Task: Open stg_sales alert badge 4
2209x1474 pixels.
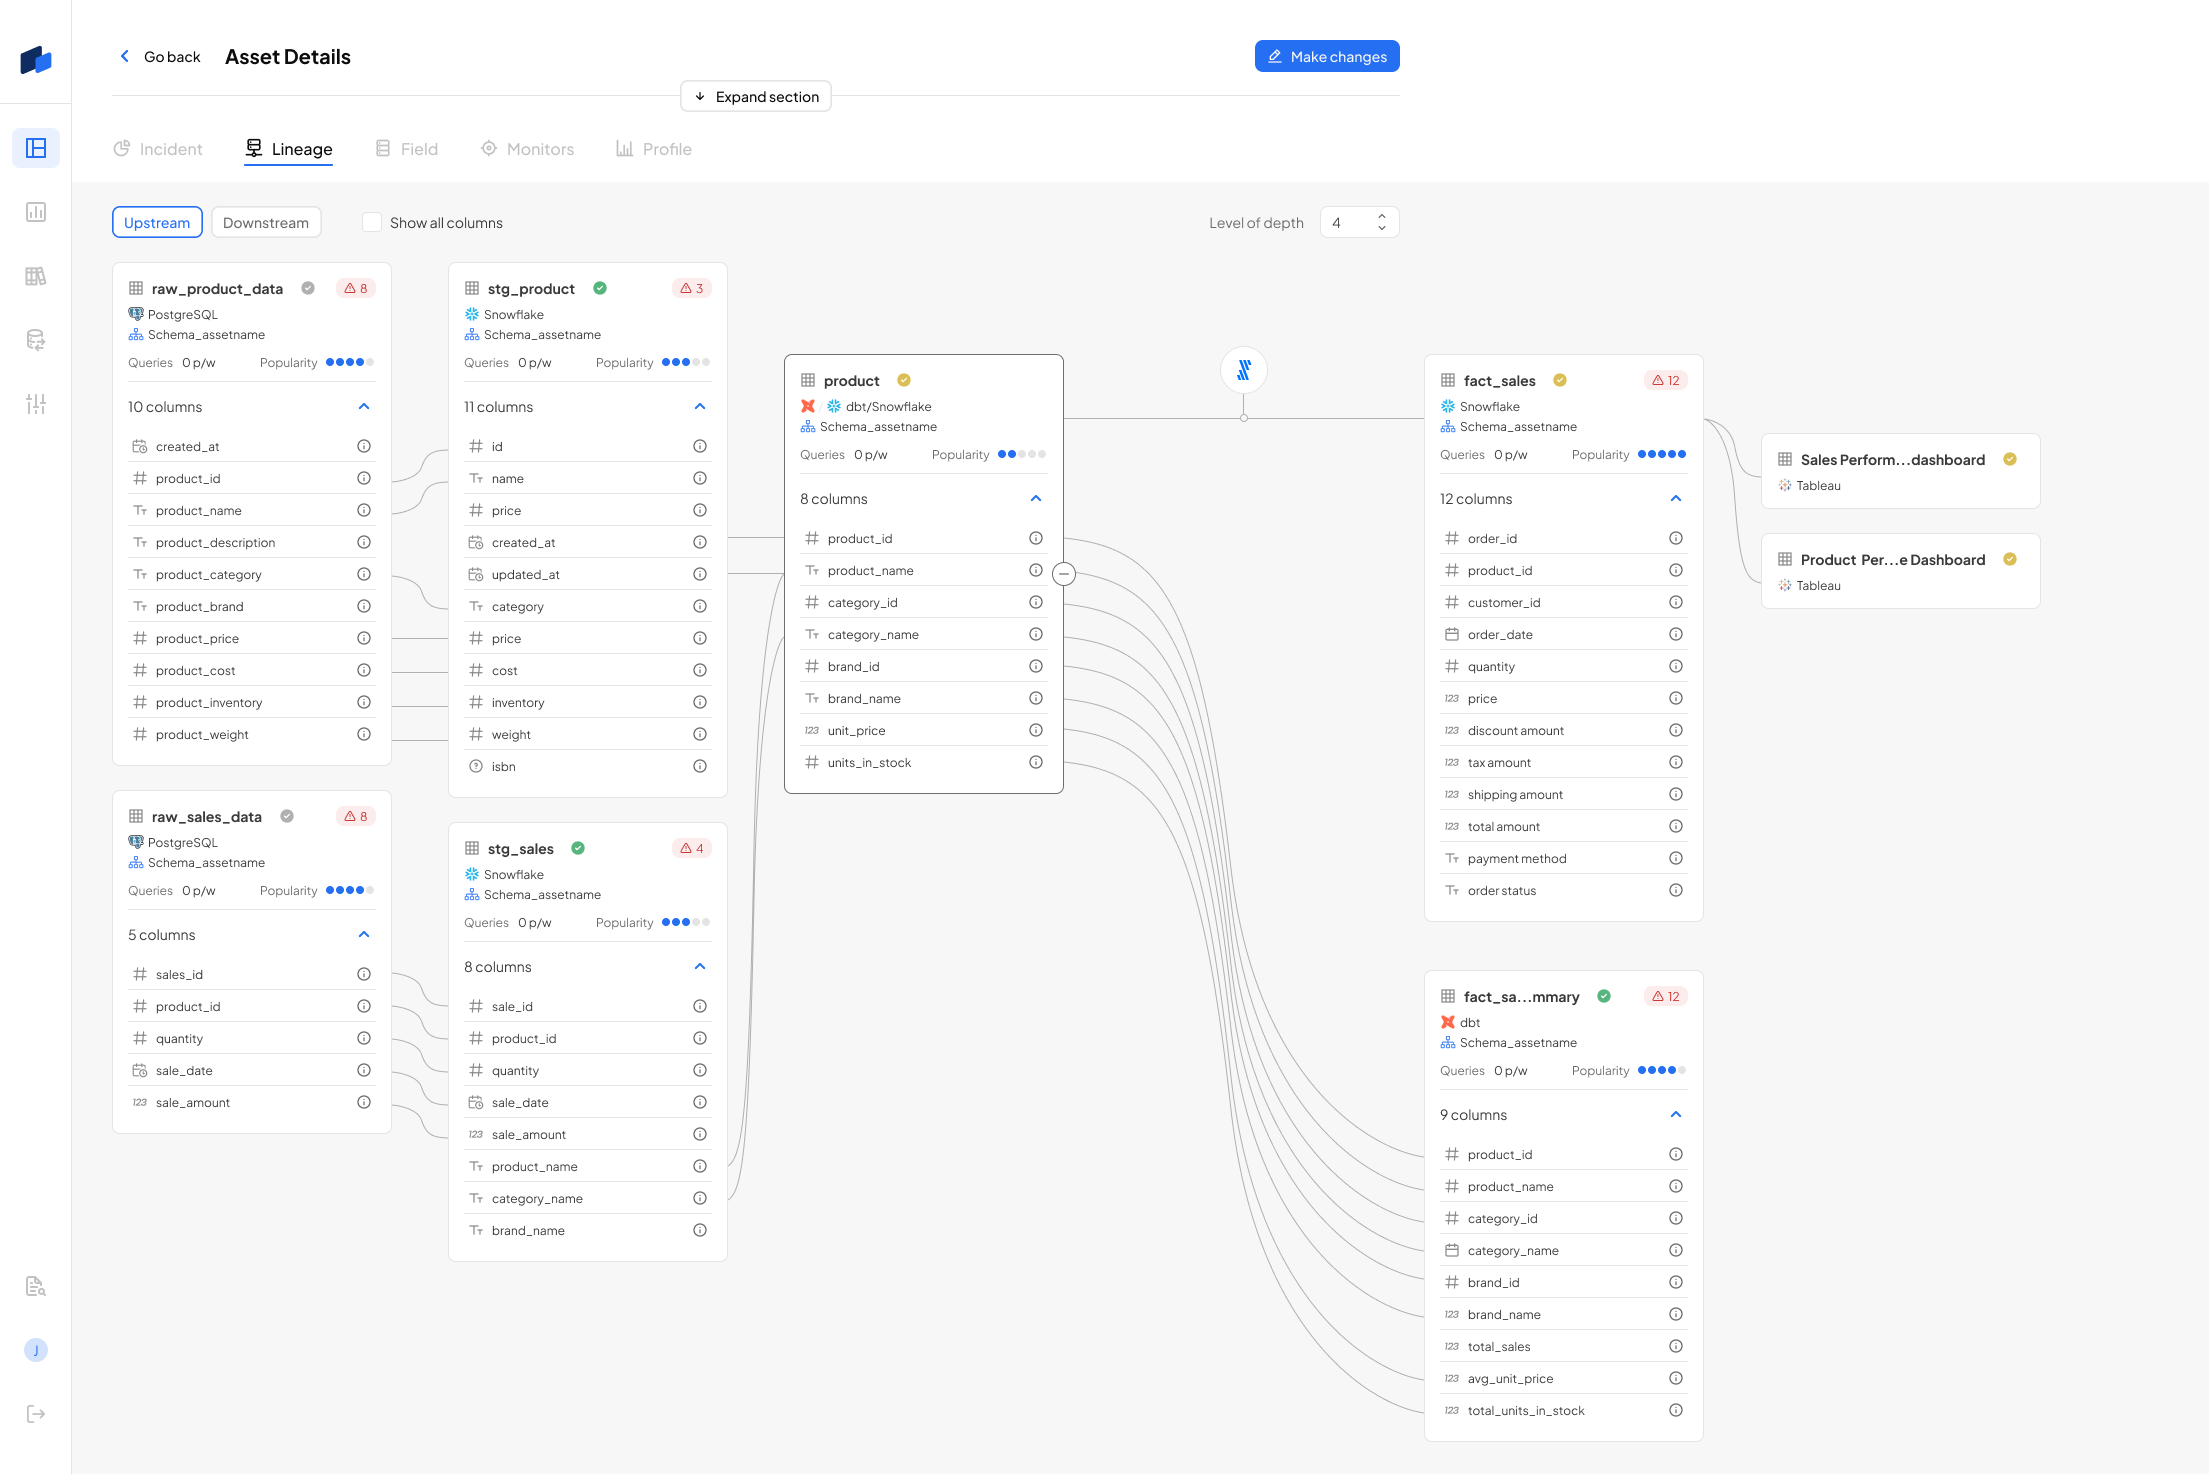Action: click(692, 848)
